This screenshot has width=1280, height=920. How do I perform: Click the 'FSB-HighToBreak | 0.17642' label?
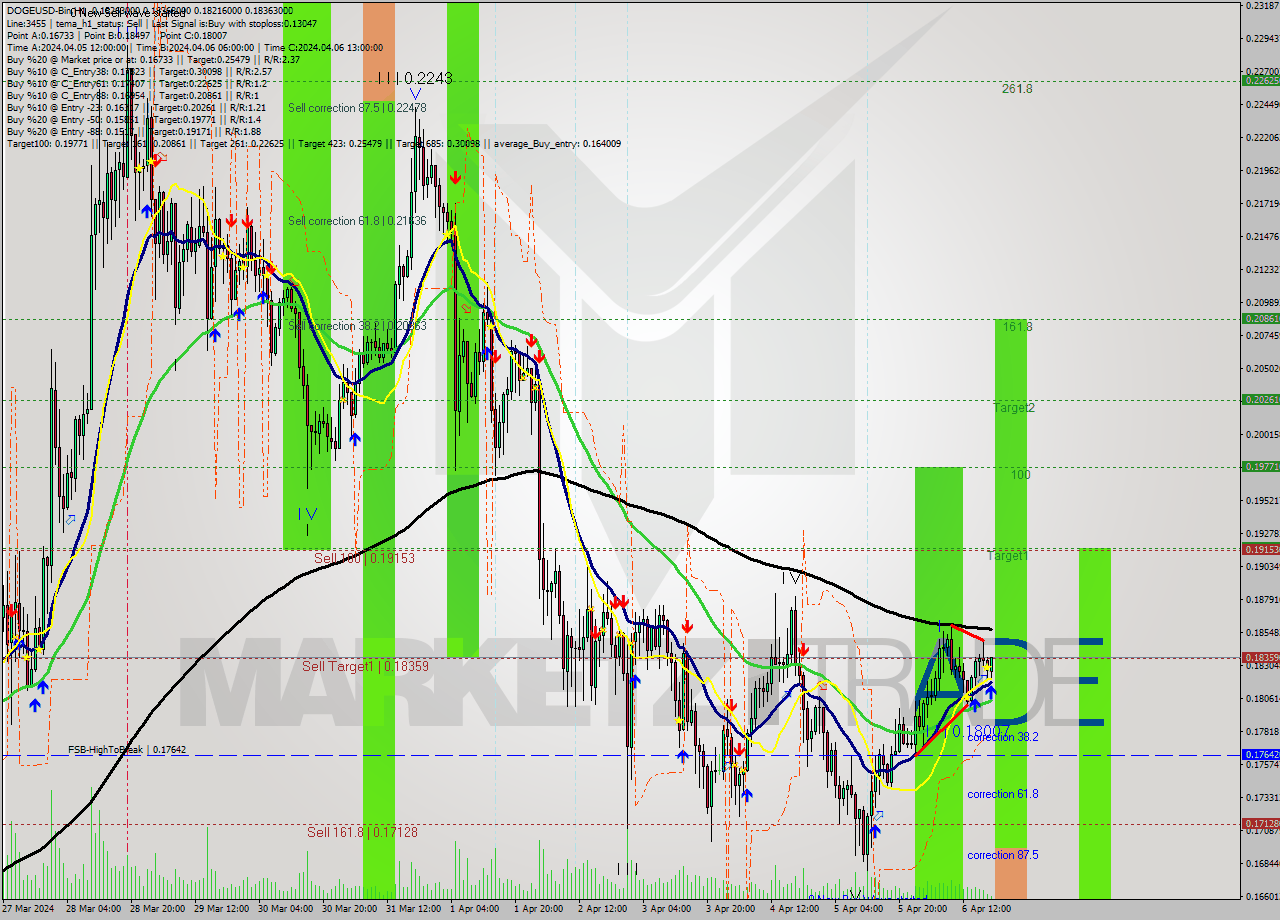(x=127, y=750)
